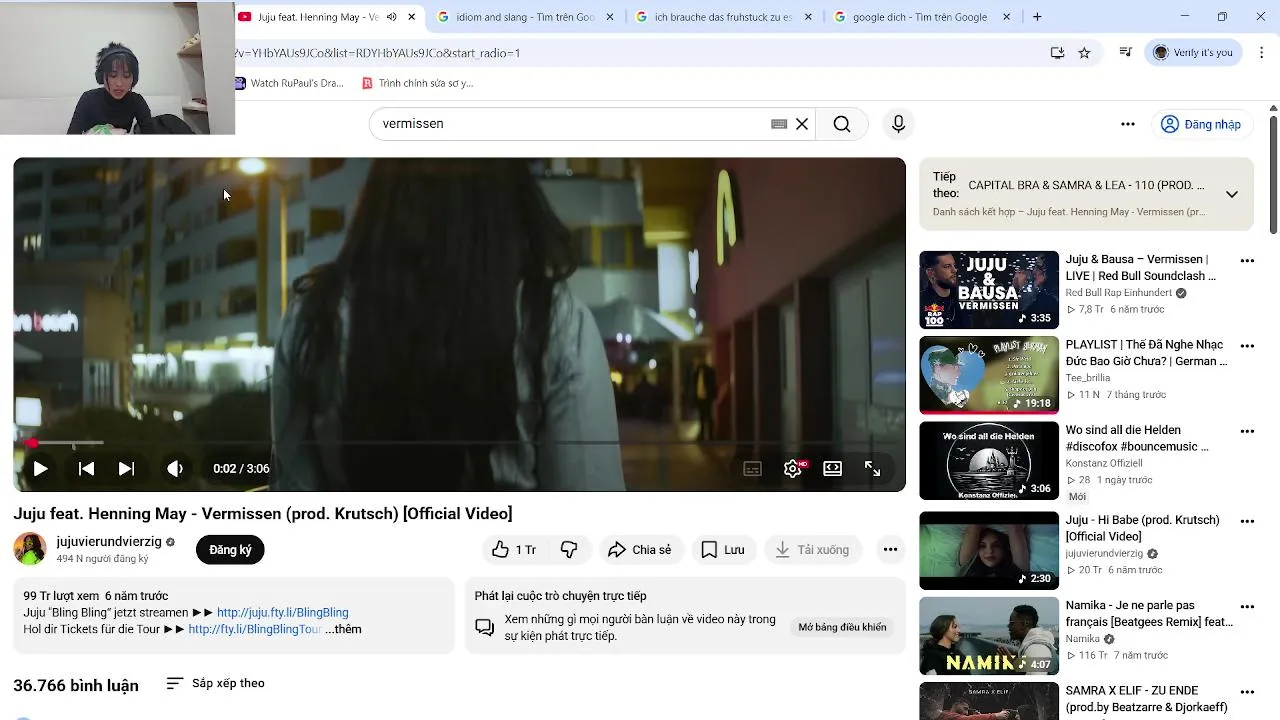Close the google dich tab
Viewport: 1280px width, 720px height.
click(x=1007, y=17)
